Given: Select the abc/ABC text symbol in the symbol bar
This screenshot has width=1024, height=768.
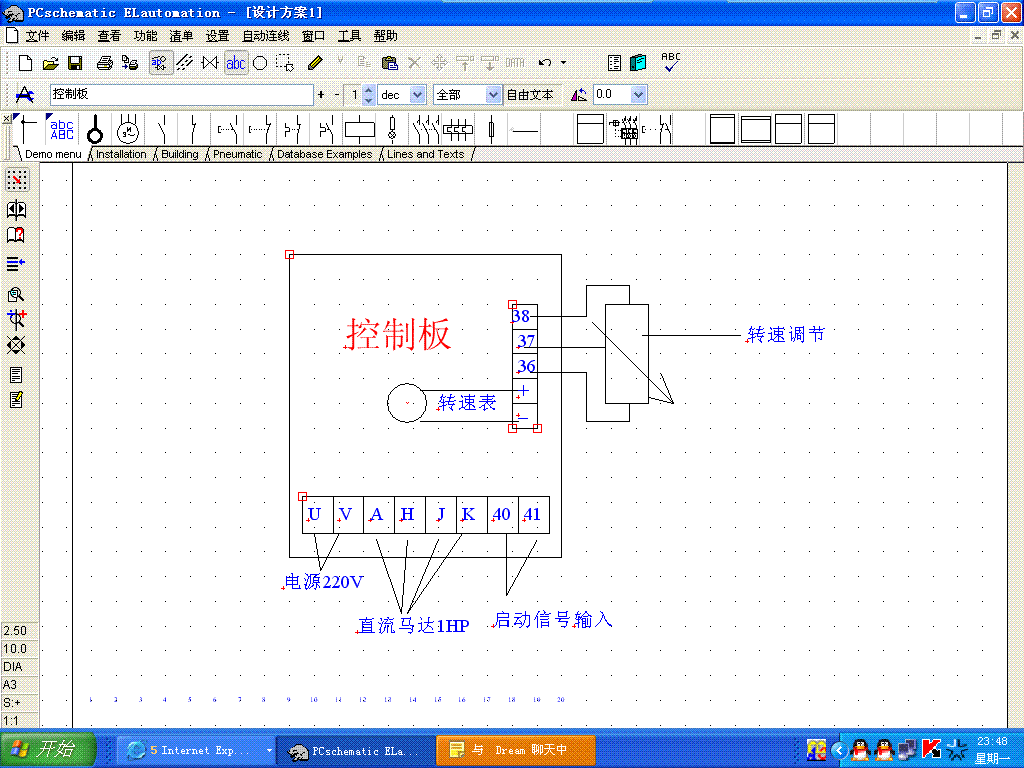Looking at the screenshot, I should click(61, 129).
